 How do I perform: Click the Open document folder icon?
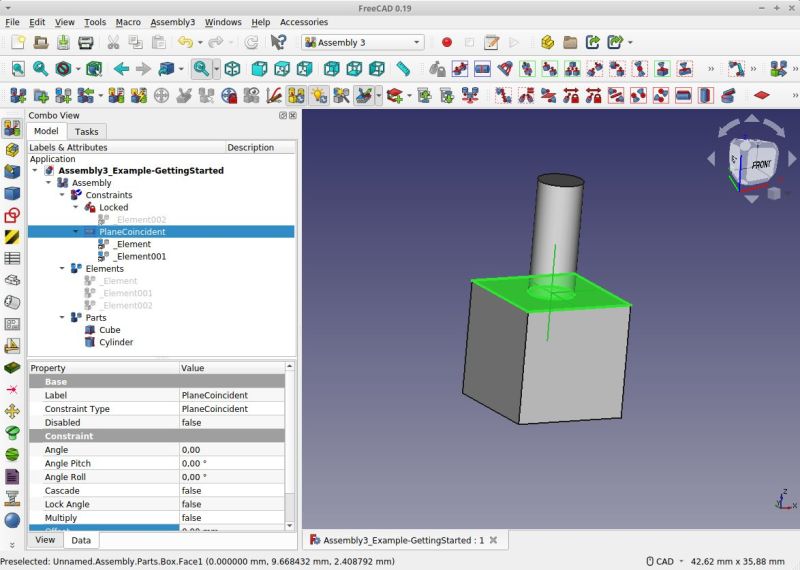click(40, 42)
